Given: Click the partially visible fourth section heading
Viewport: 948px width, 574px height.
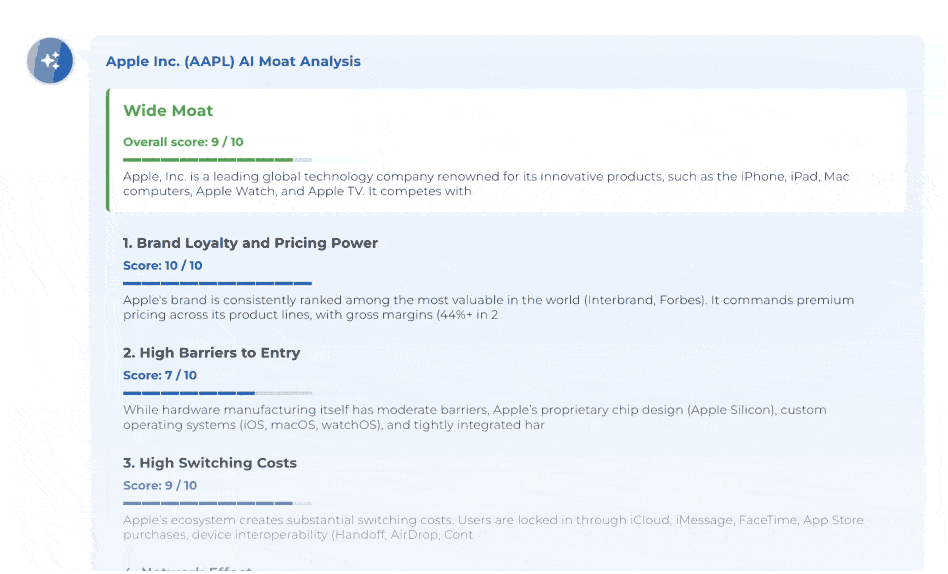Looking at the screenshot, I should coord(187,570).
